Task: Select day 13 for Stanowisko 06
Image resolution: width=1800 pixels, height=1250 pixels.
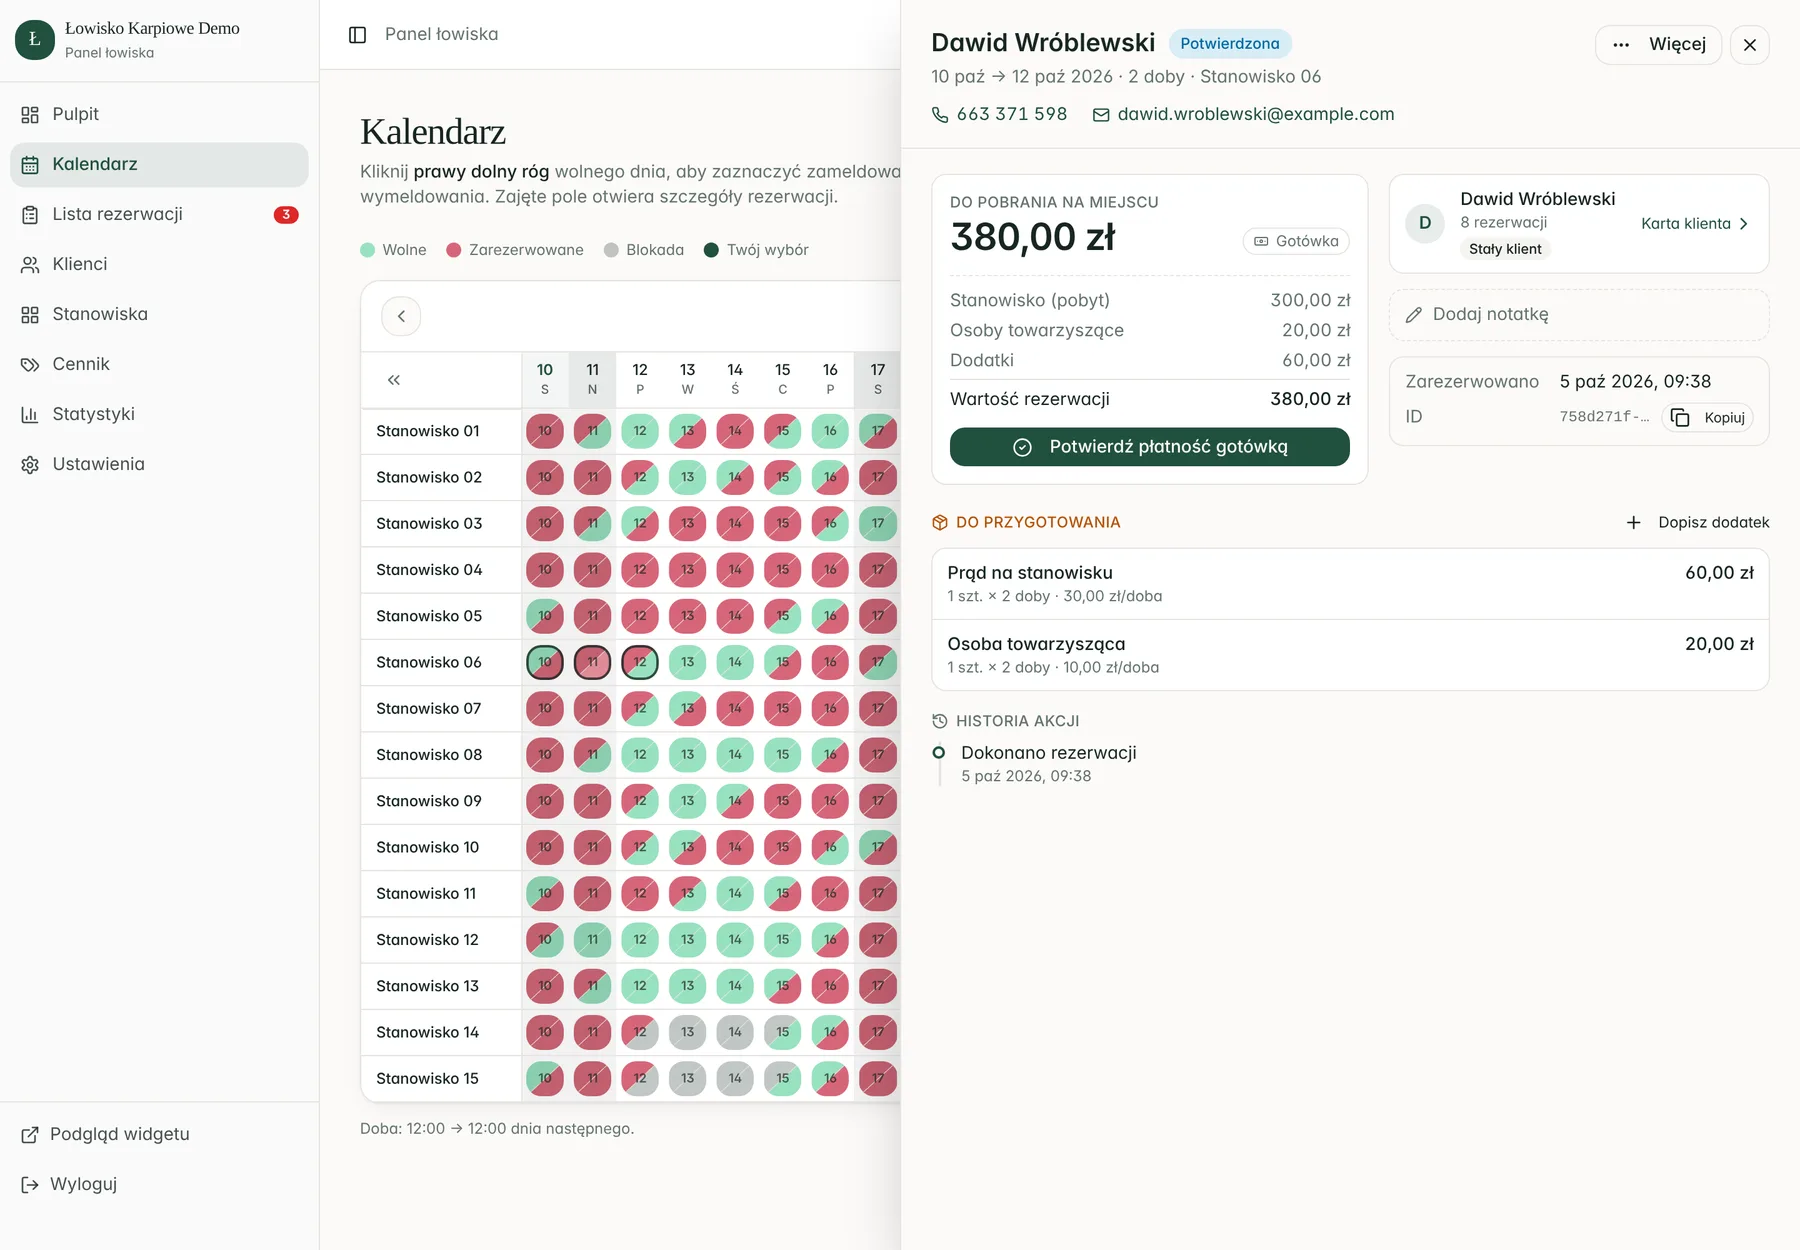Action: (688, 662)
